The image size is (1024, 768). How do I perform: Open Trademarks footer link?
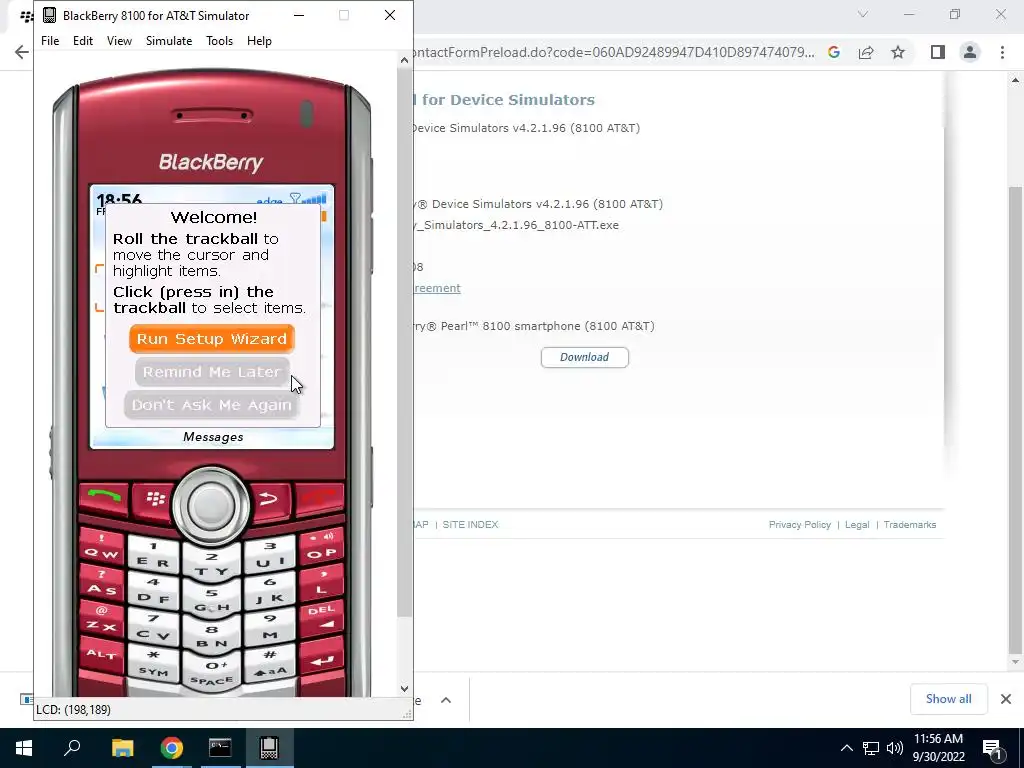[910, 524]
